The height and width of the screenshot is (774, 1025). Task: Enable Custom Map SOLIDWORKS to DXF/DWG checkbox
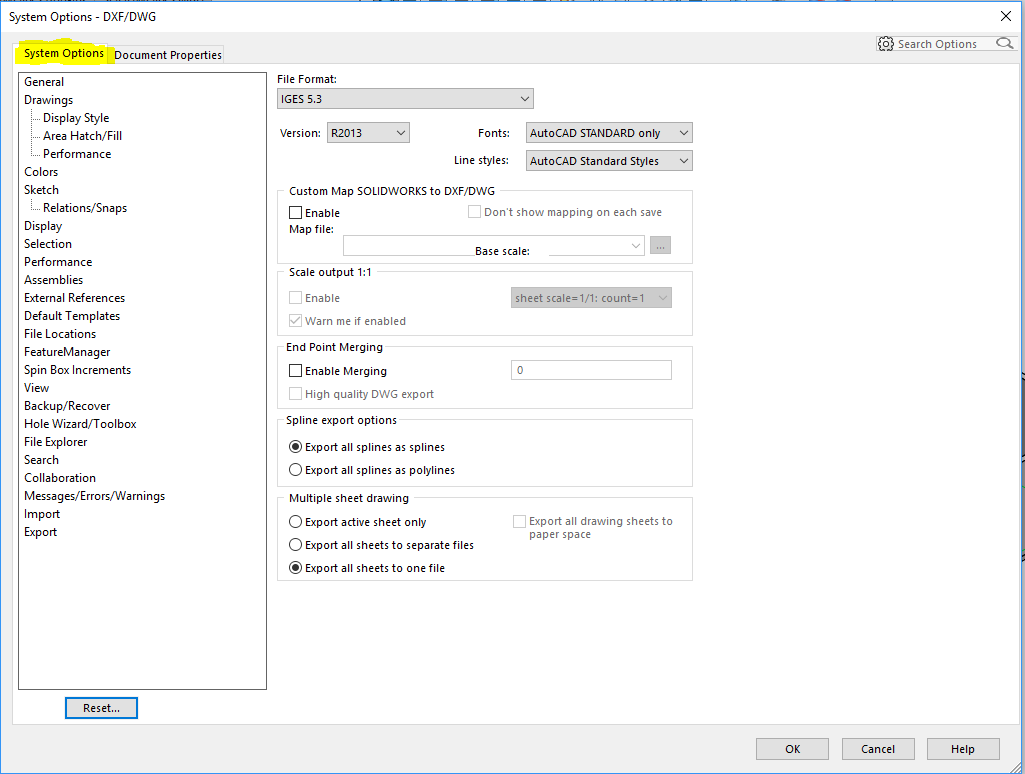point(295,212)
